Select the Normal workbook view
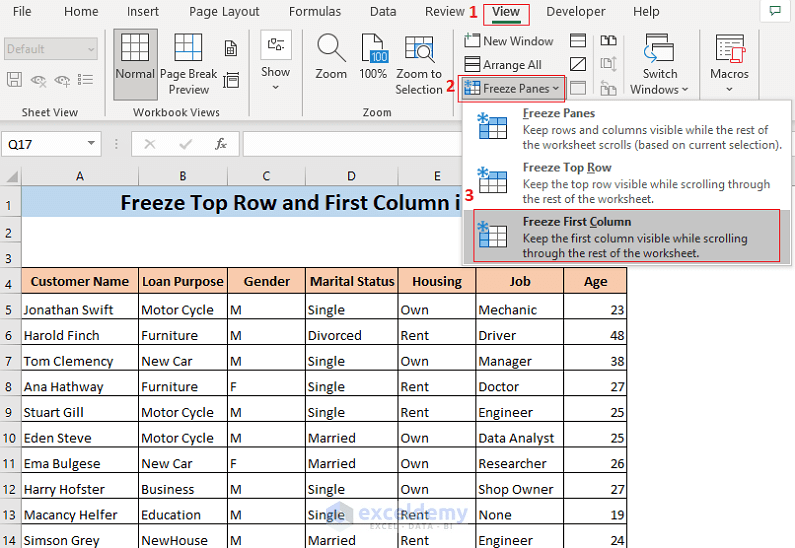The image size is (795, 548). [x=135, y=64]
